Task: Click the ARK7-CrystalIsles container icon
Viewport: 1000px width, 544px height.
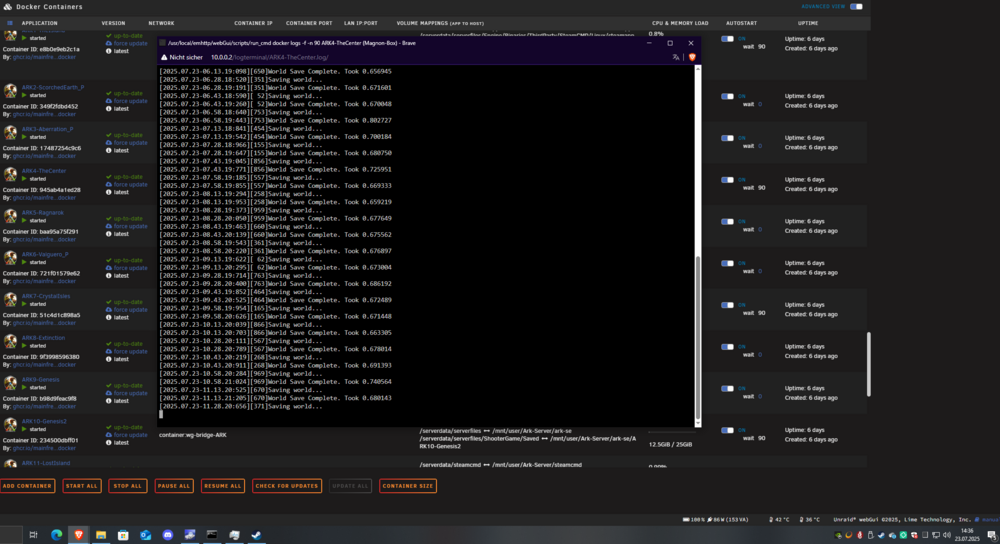Action: pyautogui.click(x=10, y=299)
